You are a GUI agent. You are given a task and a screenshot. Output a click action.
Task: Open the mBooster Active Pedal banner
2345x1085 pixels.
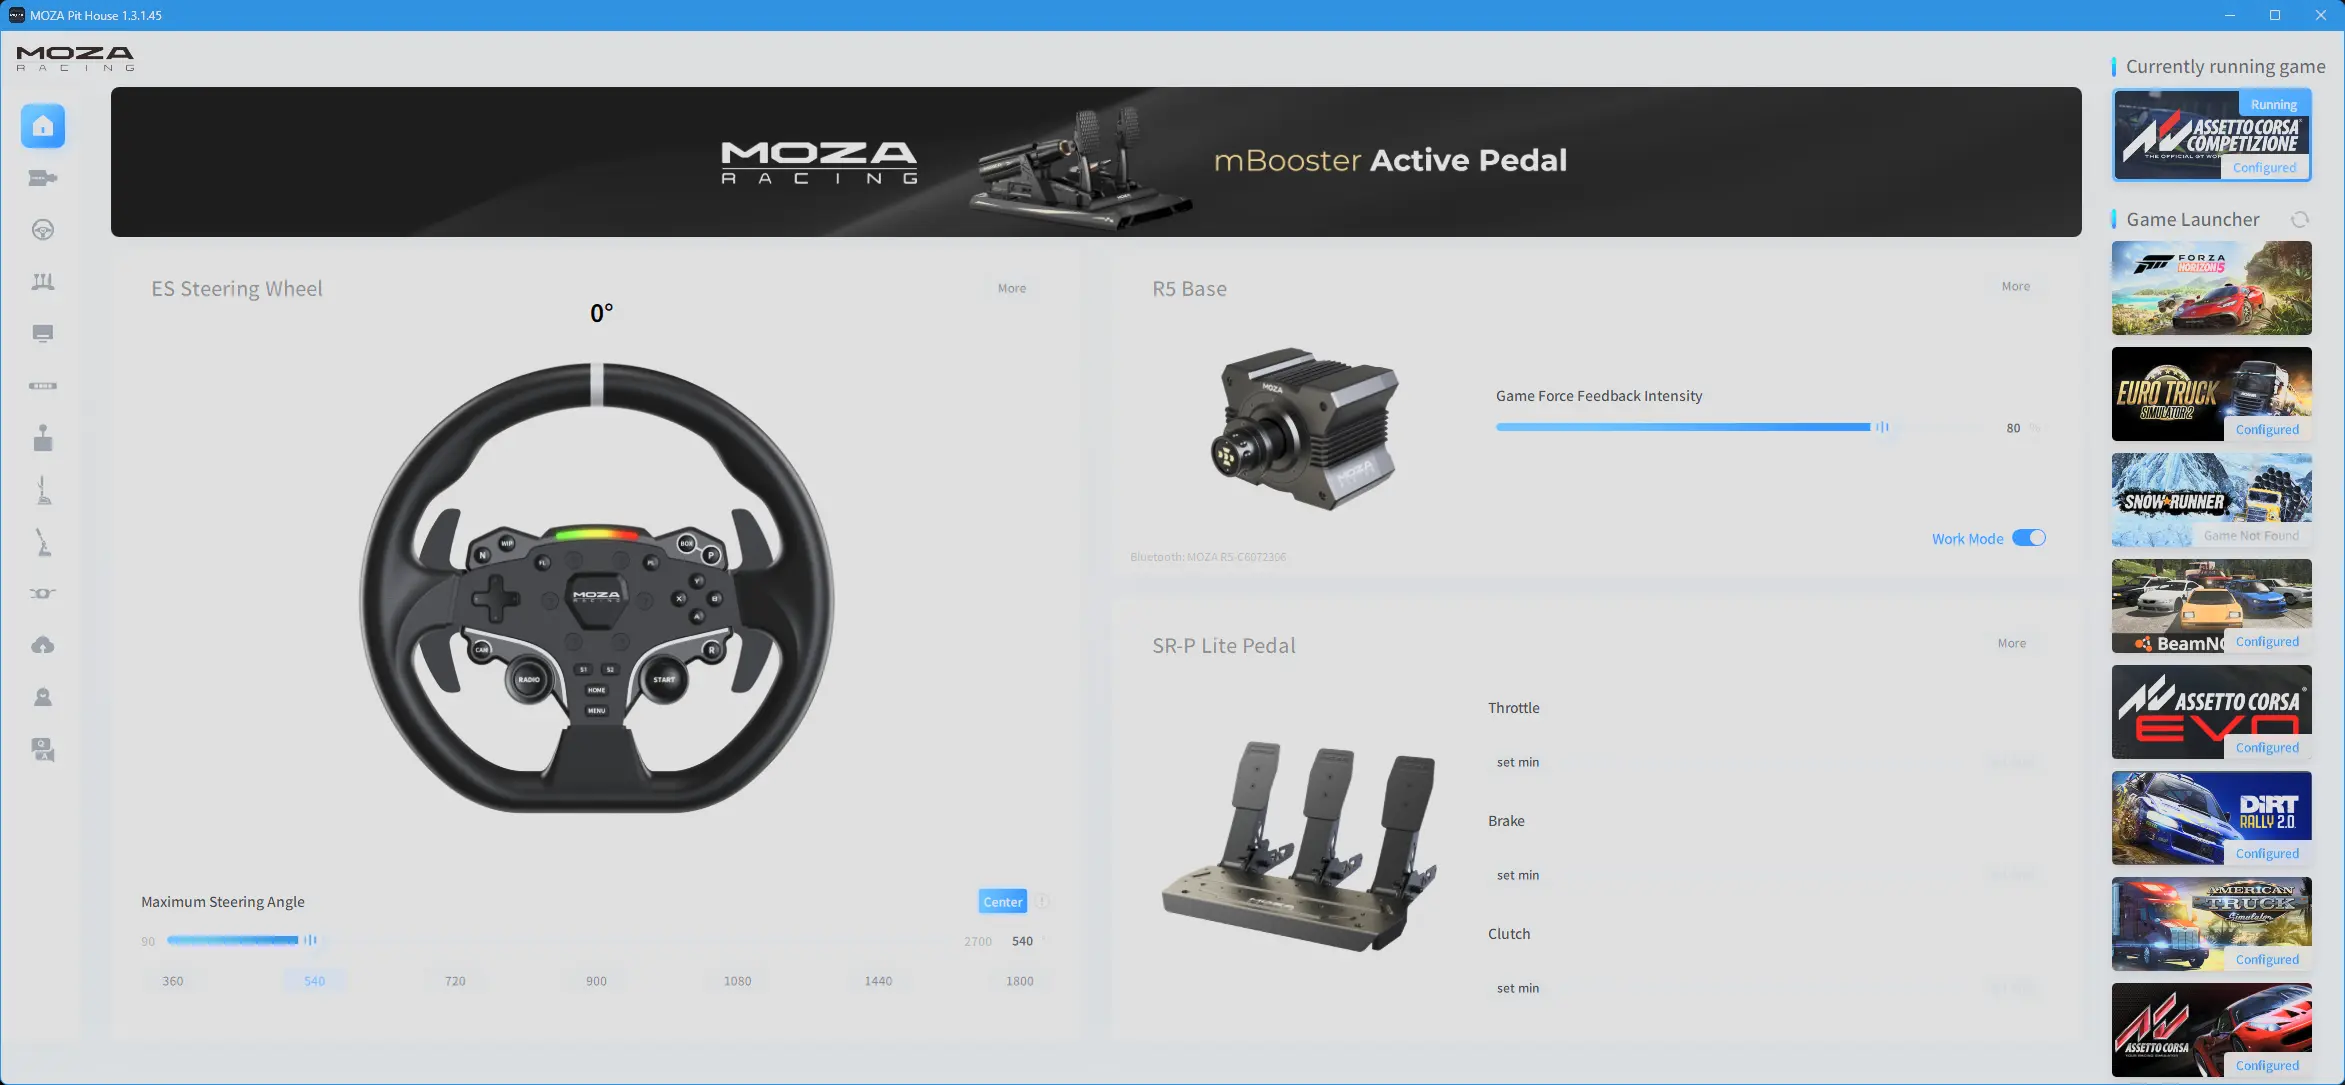pyautogui.click(x=1096, y=162)
